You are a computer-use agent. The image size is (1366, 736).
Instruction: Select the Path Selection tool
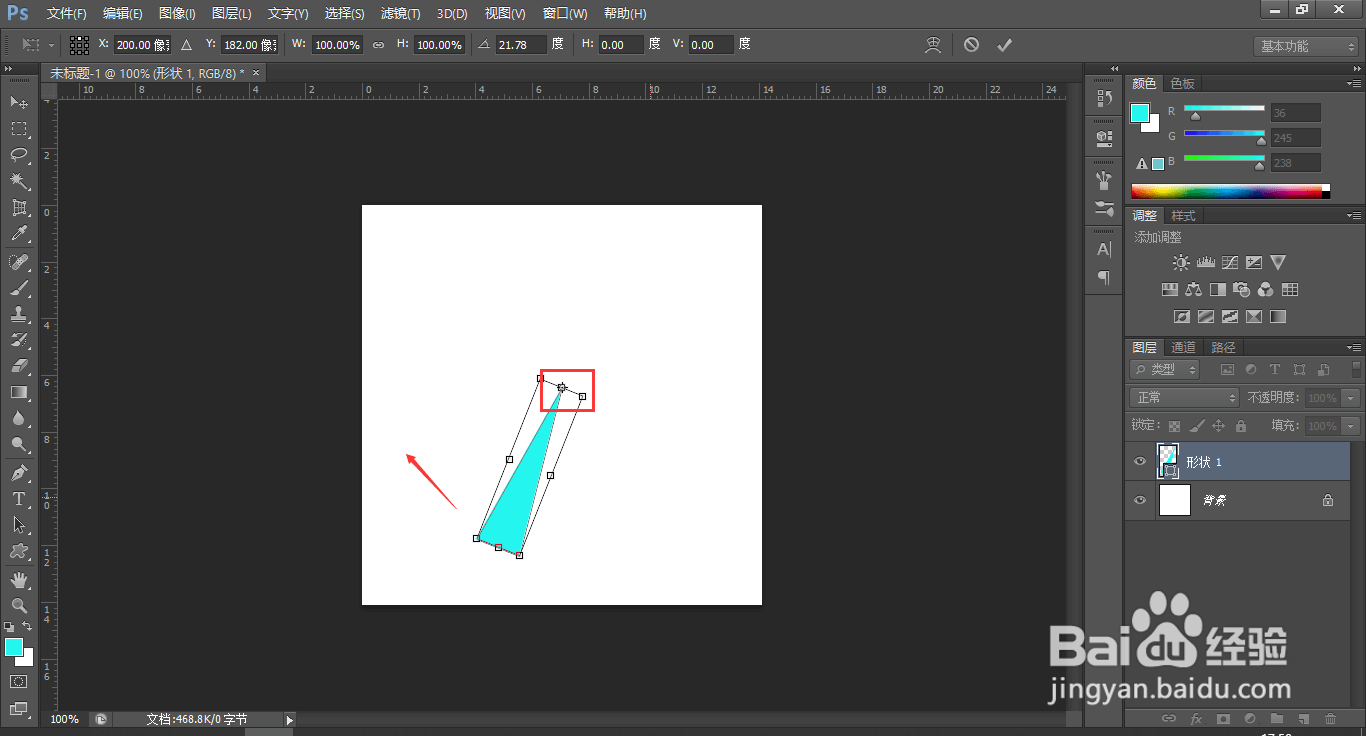(x=18, y=524)
